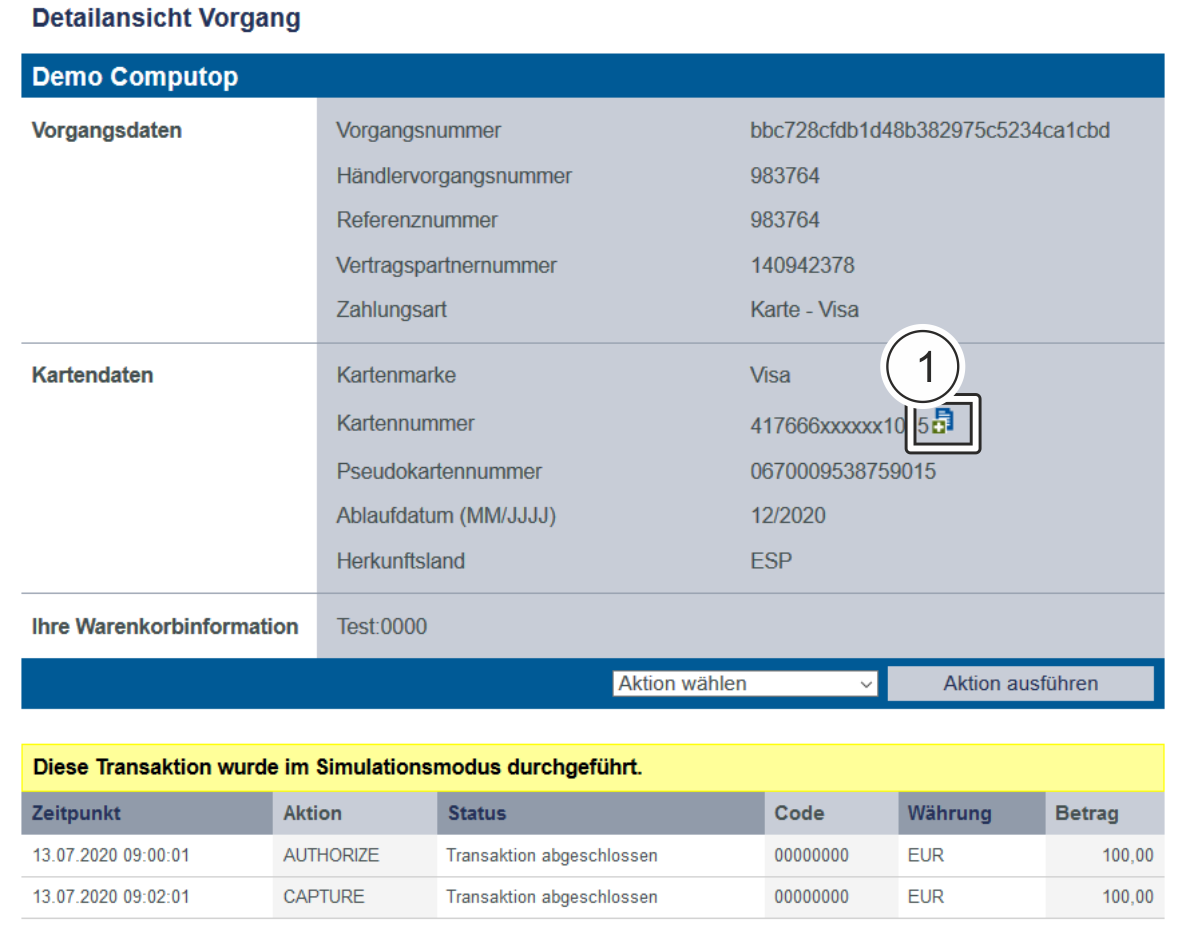Click the Betrag column header
This screenshot has width=1178, height=927.
pyautogui.click(x=1086, y=813)
